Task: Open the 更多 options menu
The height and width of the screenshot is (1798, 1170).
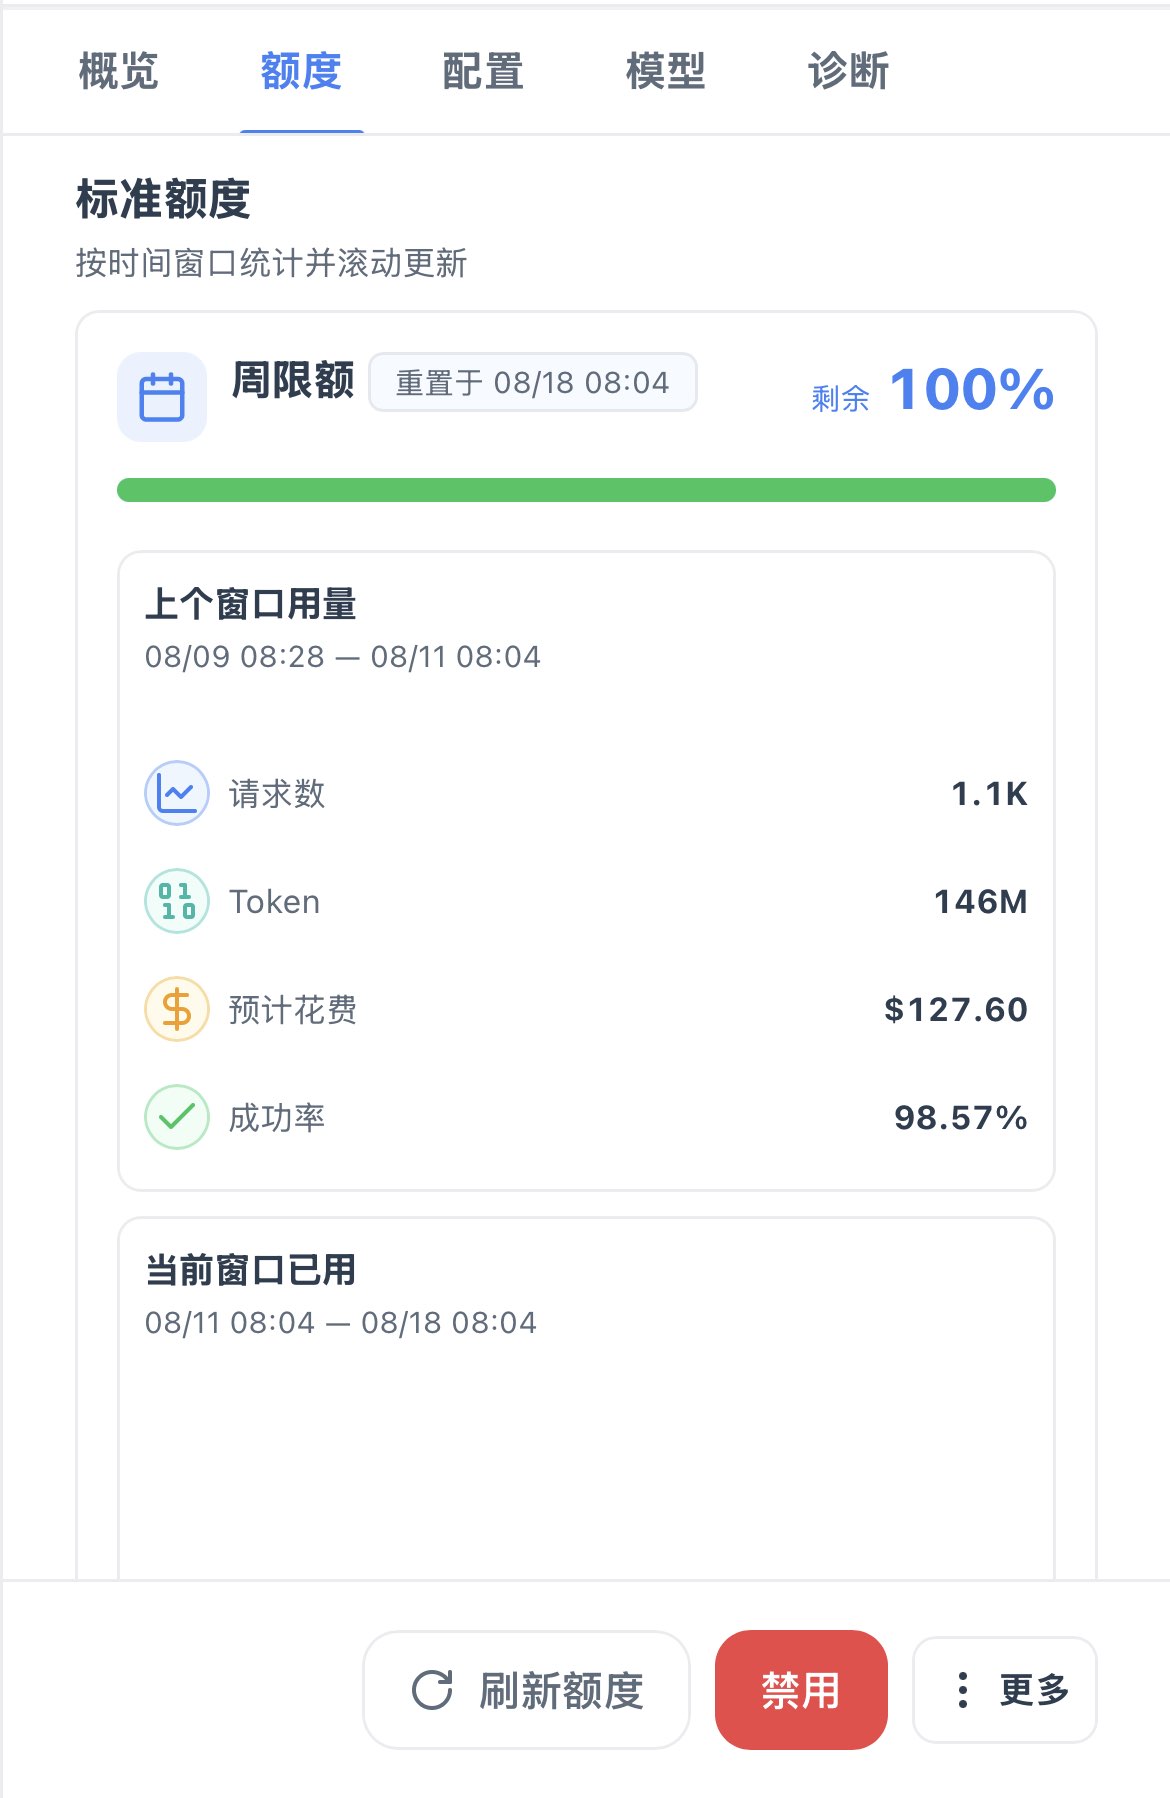Action: click(1005, 1690)
